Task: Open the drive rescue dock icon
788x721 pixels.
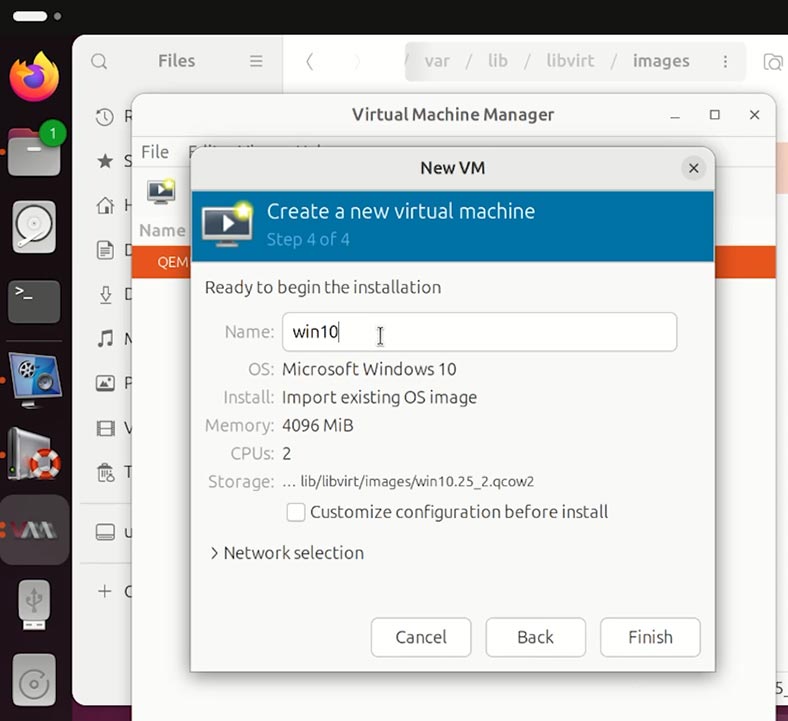Action: (34, 454)
